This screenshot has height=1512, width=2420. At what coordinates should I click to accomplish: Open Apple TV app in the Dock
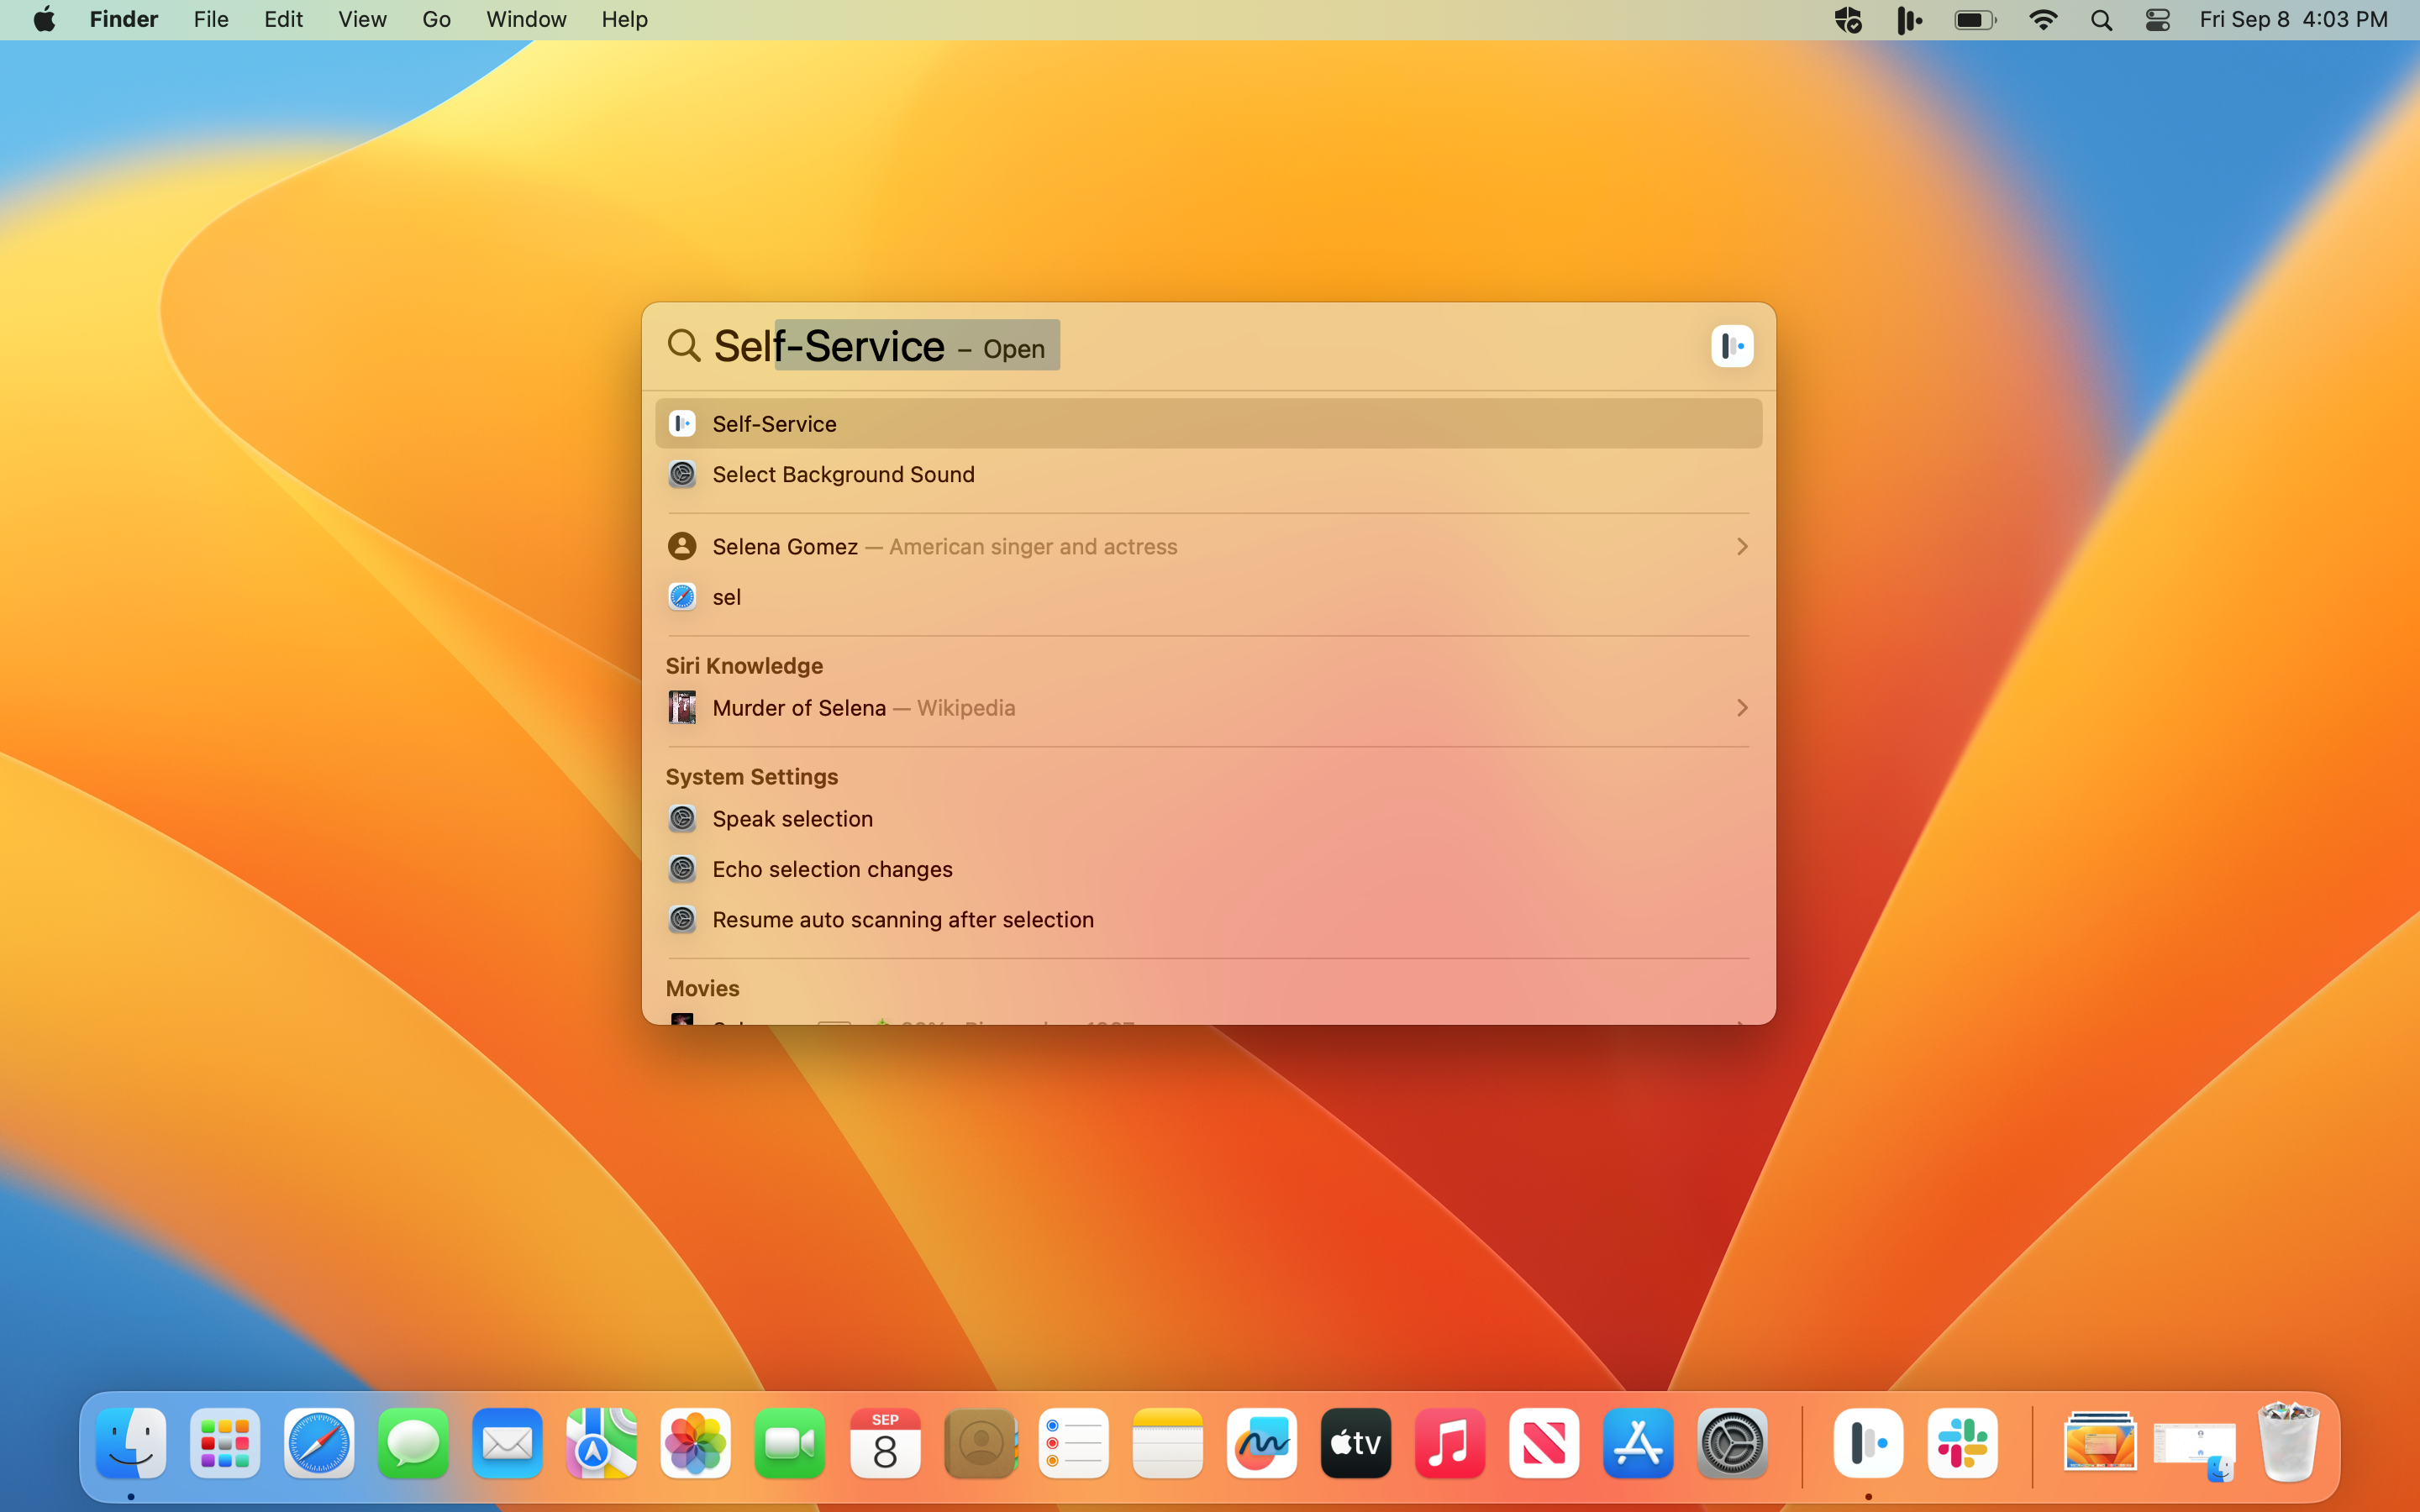pos(1356,1443)
